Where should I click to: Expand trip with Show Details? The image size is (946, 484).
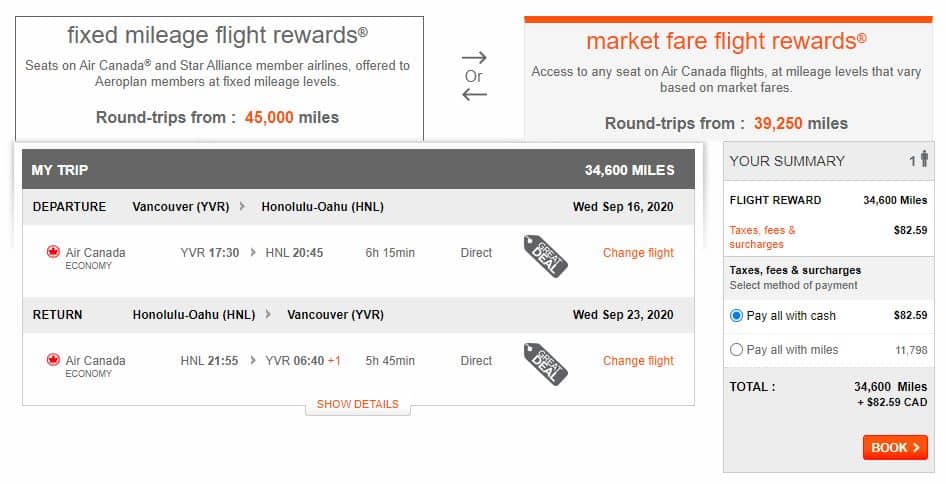pos(358,405)
